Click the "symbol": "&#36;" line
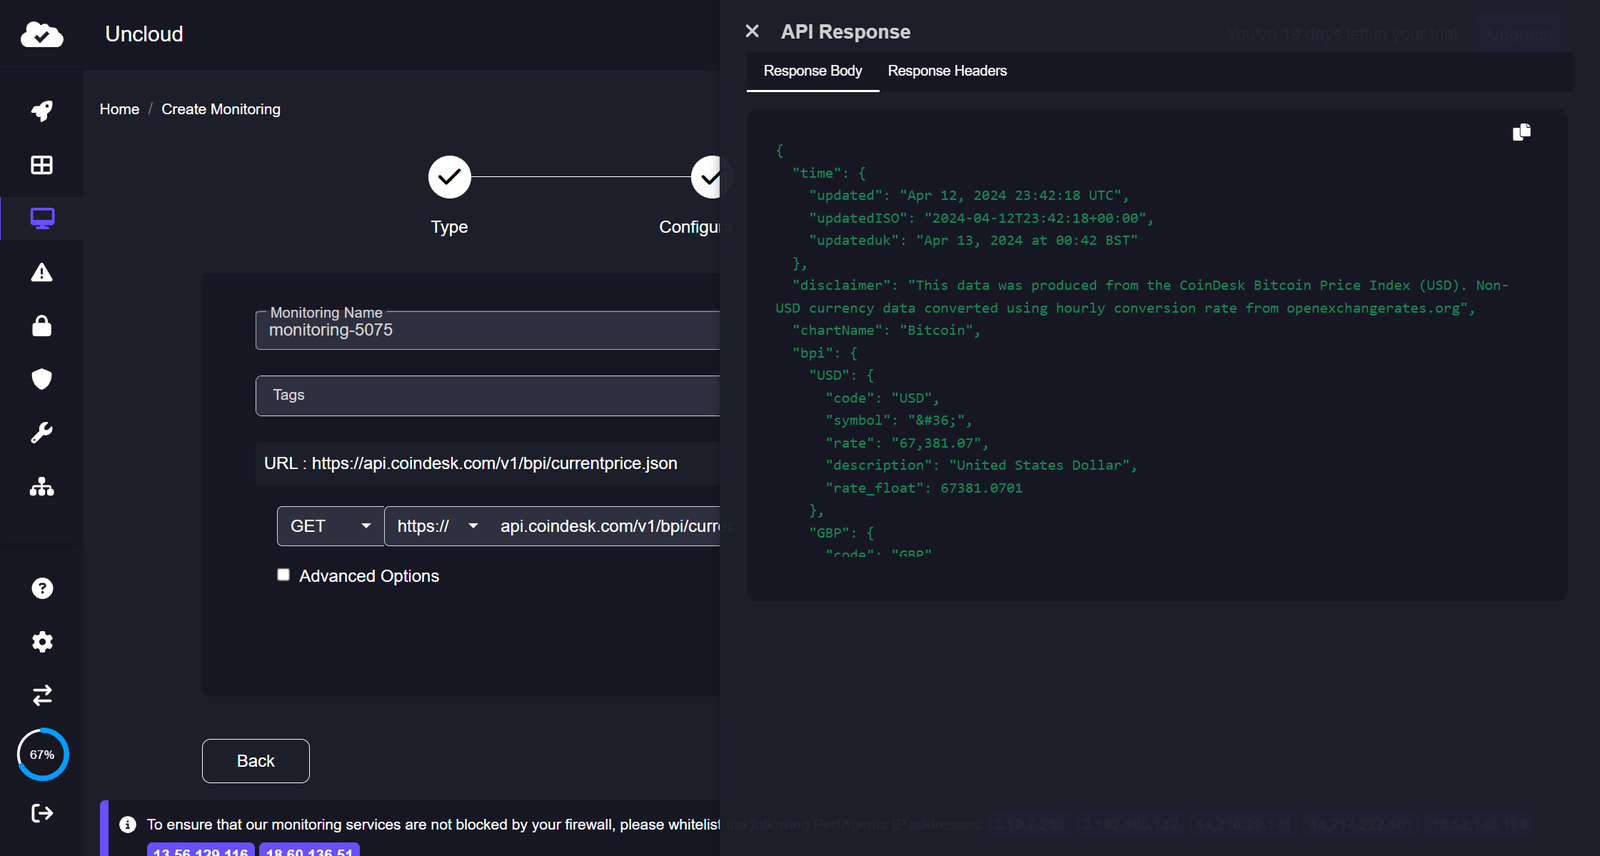 click(x=898, y=421)
